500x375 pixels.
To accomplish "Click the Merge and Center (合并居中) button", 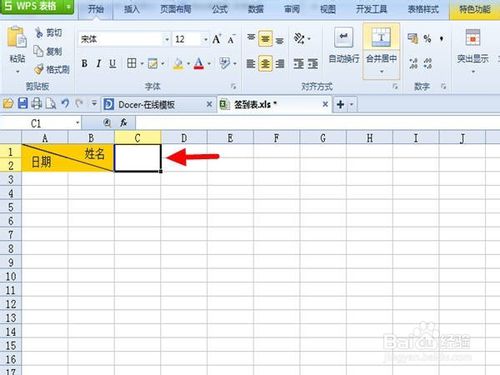I will (381, 44).
